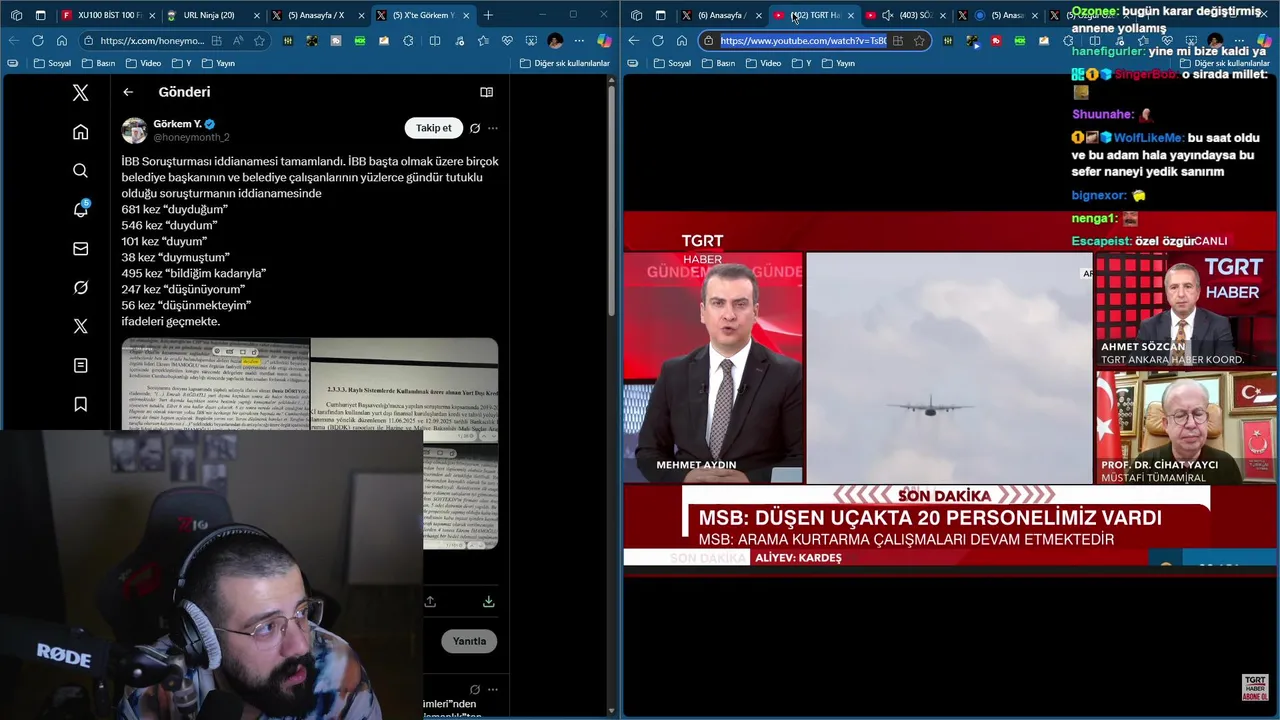The image size is (1280, 720).
Task: Open Grok icon in X sidebar
Action: click(x=81, y=287)
